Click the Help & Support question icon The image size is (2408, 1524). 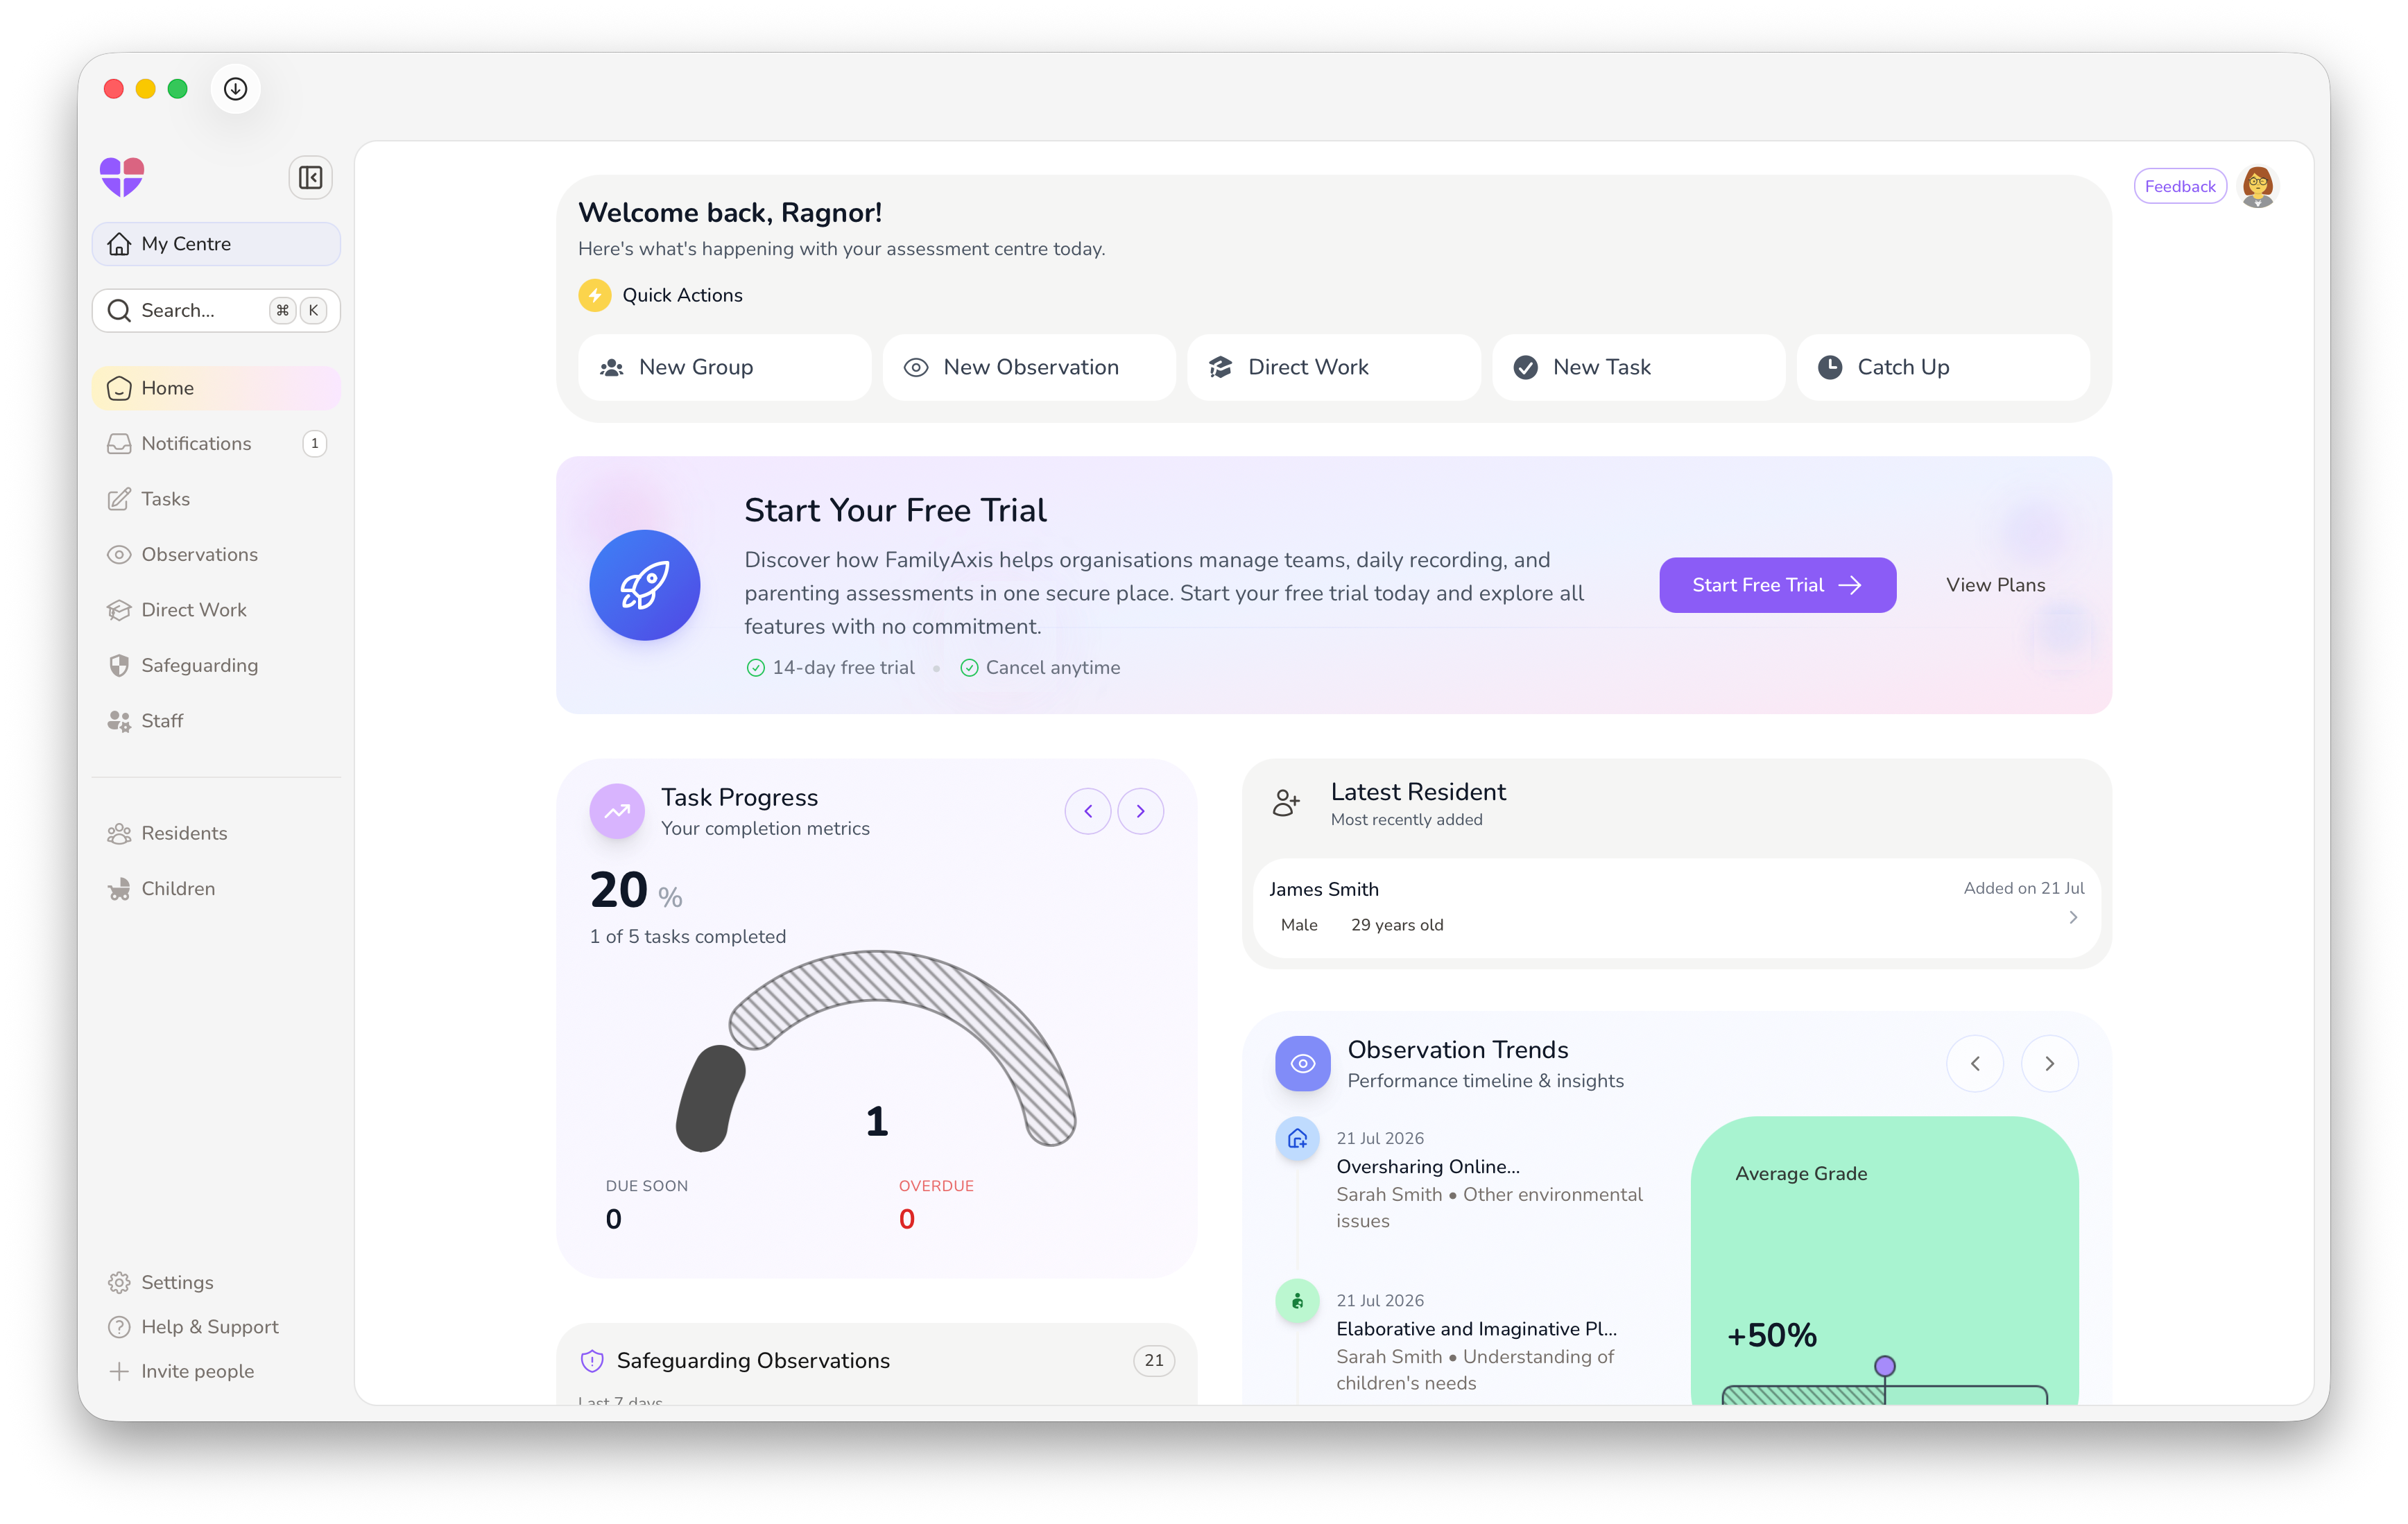point(119,1327)
